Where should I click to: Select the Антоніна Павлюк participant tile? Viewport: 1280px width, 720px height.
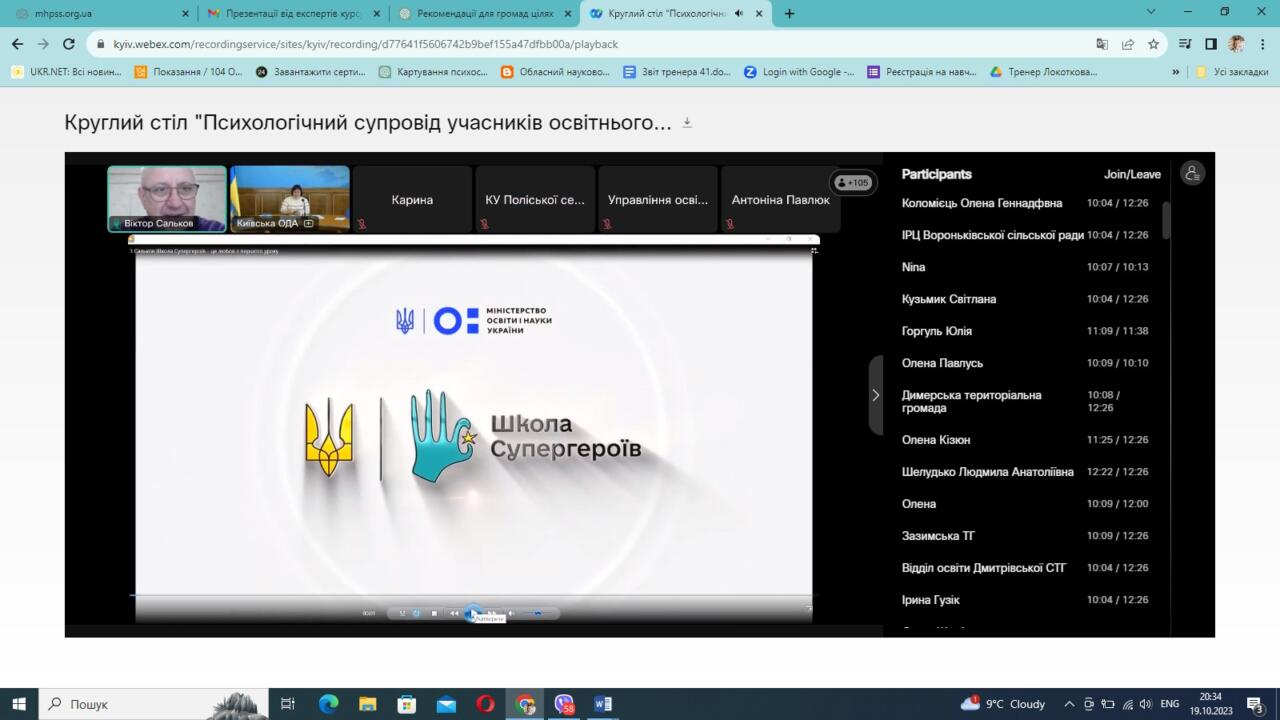pos(780,199)
